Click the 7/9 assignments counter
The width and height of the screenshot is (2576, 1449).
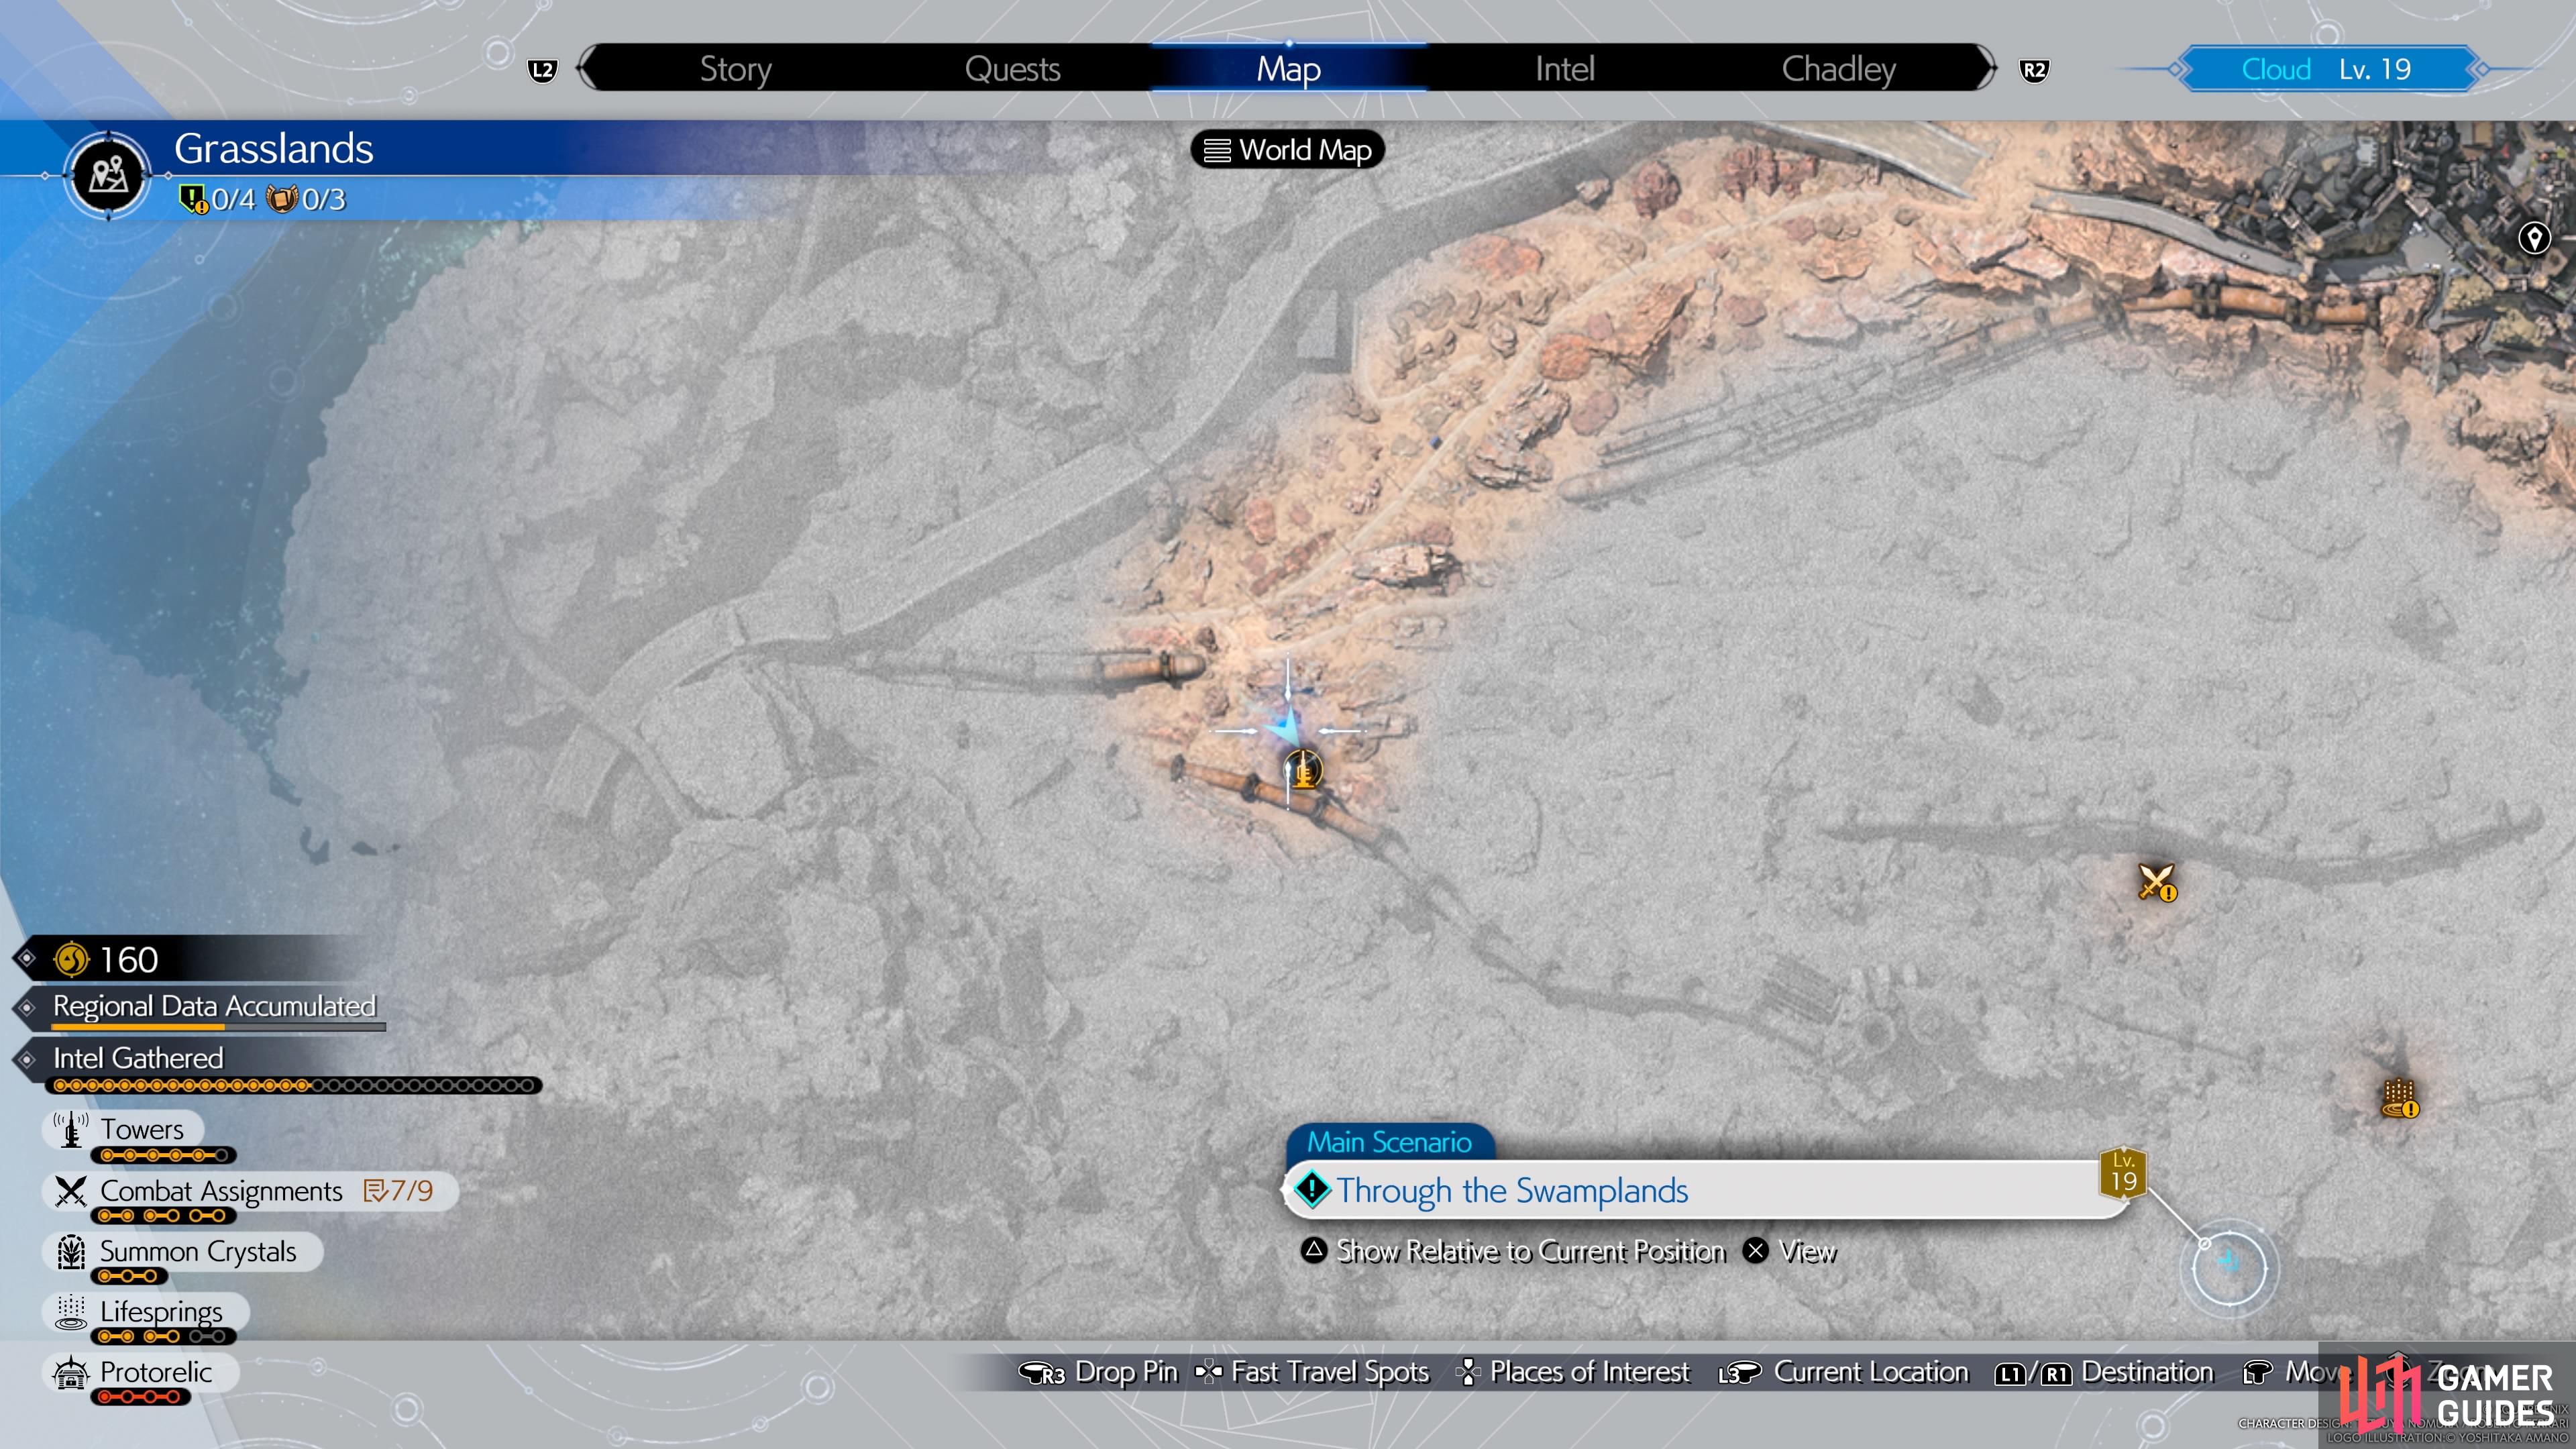pyautogui.click(x=399, y=1190)
